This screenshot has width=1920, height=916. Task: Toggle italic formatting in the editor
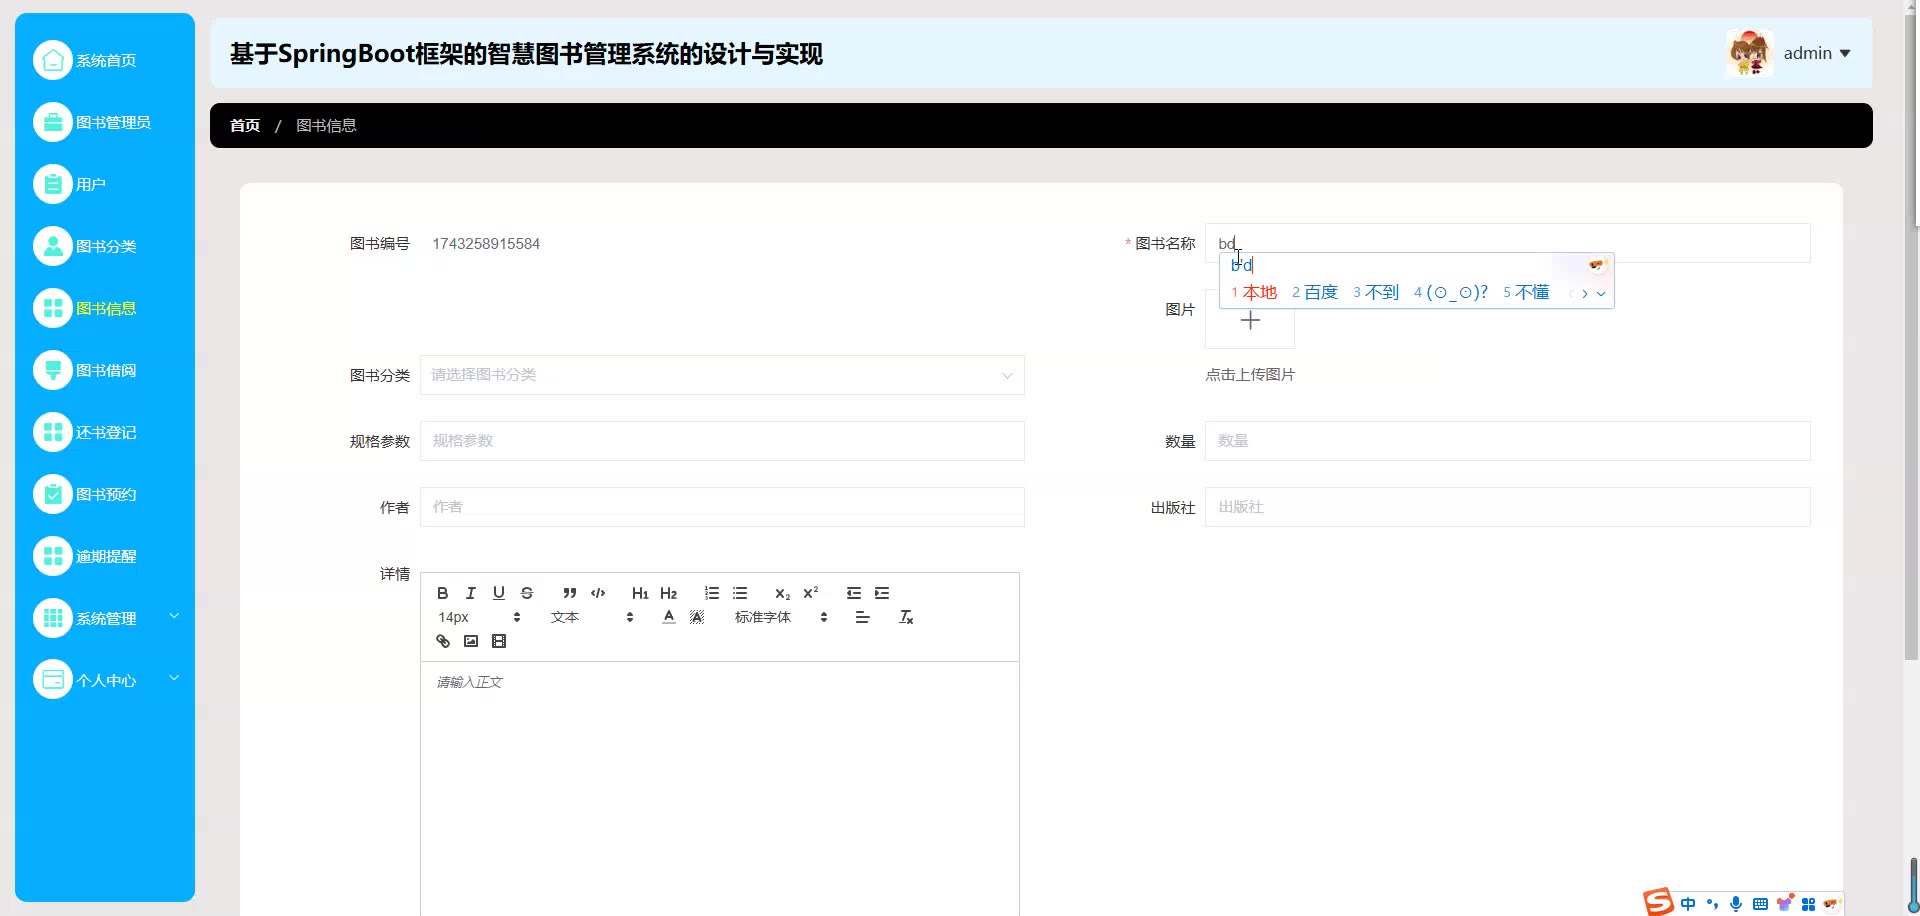pyautogui.click(x=471, y=593)
